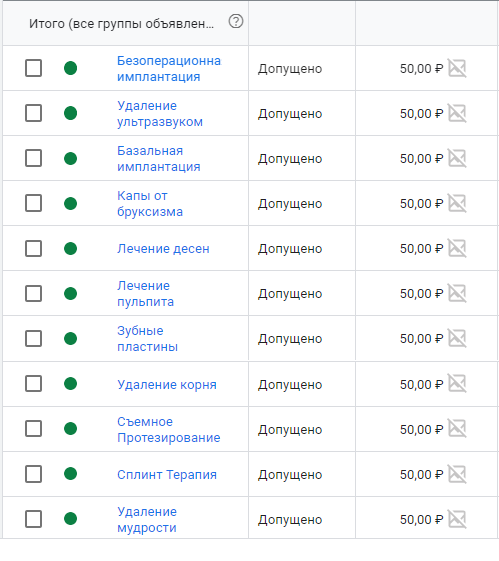Select the Лечение пульпита row checkbox
This screenshot has width=499, height=561.
tap(33, 293)
